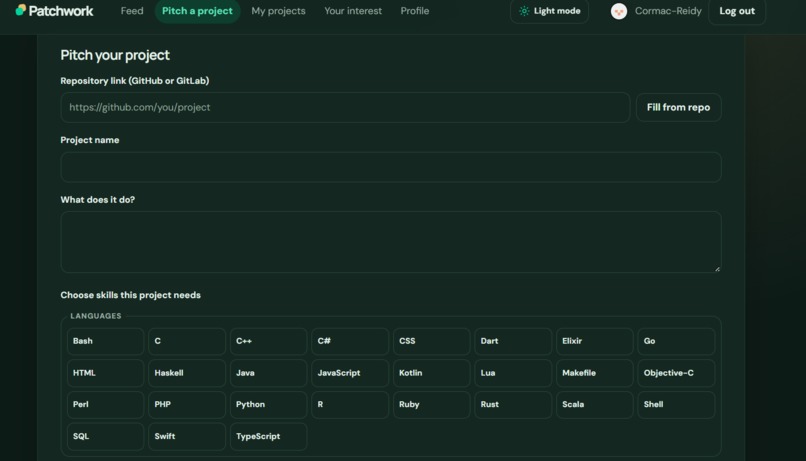This screenshot has width=806, height=461.
Task: Select the Kotlin skill chip
Action: (432, 373)
